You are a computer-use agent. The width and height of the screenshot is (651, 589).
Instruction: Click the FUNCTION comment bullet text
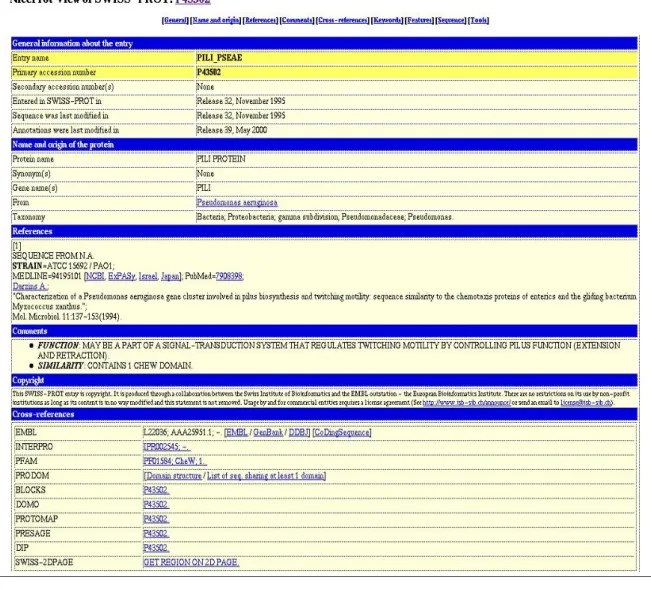tap(329, 350)
